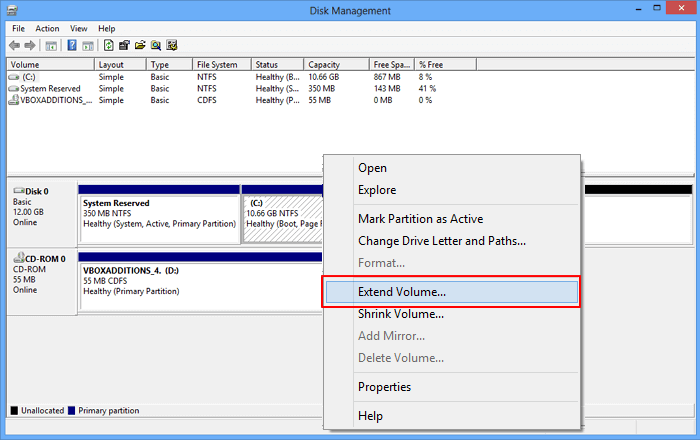Click the blue Help question mark icon

click(72, 45)
